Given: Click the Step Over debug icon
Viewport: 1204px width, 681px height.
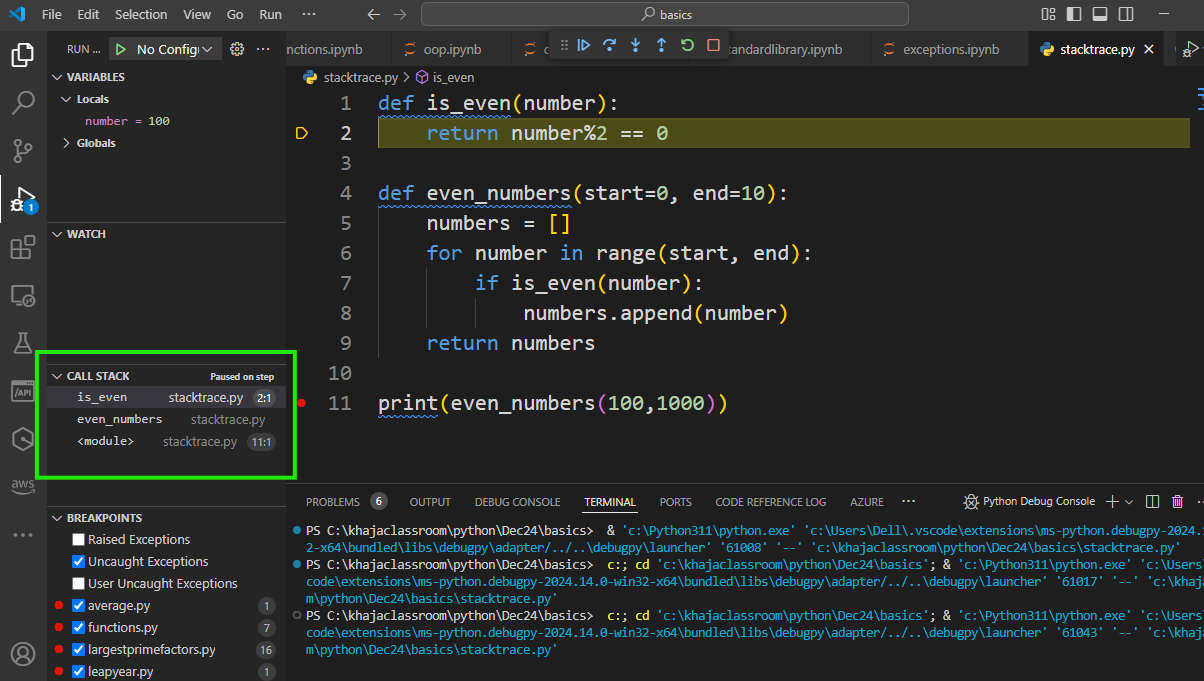Looking at the screenshot, I should click(608, 43).
